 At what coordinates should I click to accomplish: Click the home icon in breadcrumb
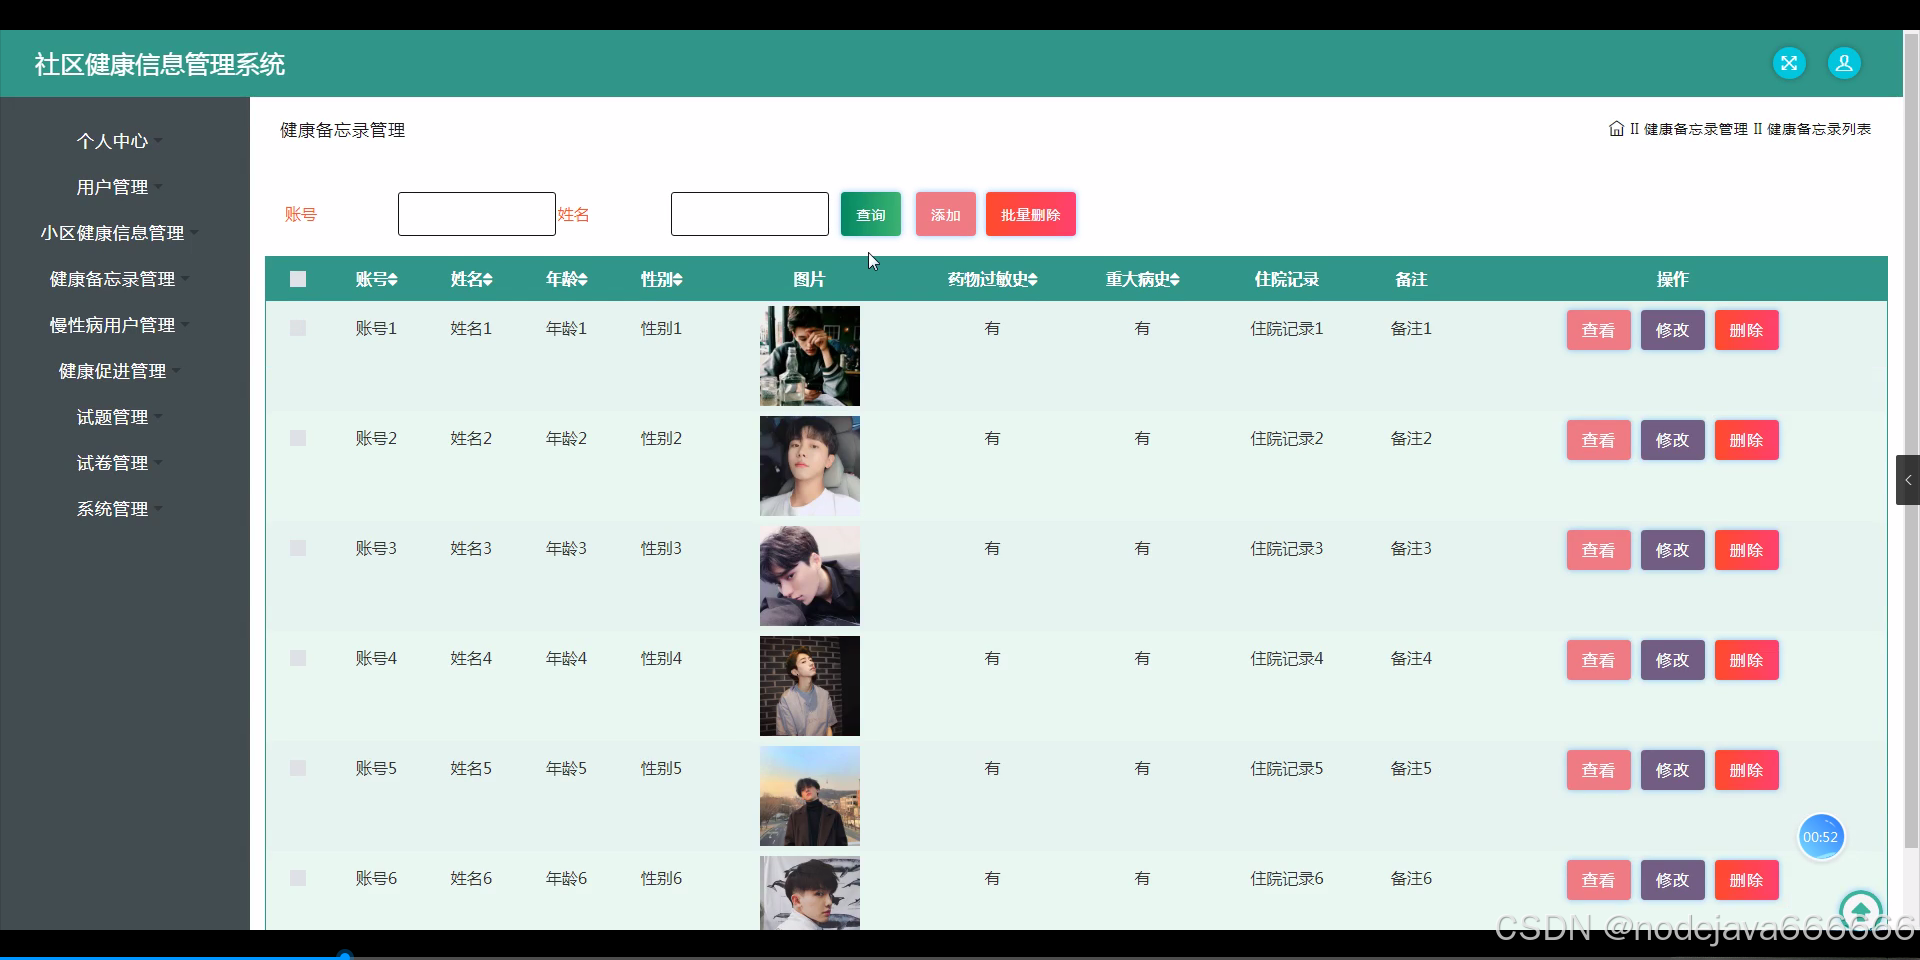[x=1616, y=129]
